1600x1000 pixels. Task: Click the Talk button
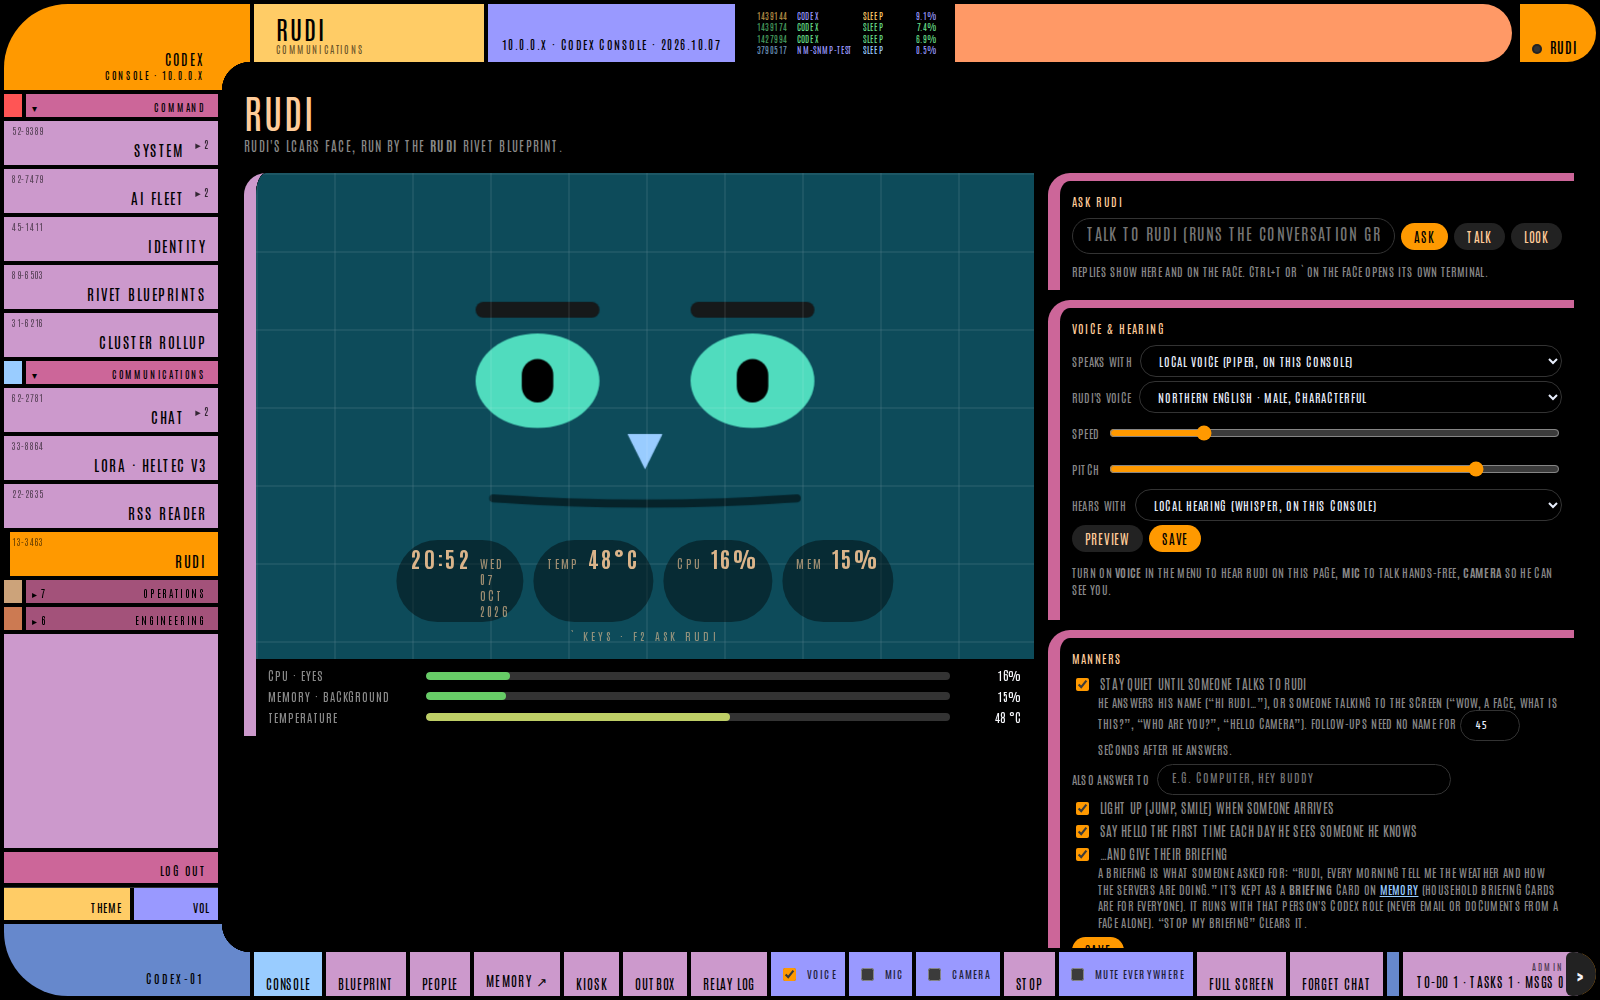click(x=1479, y=237)
